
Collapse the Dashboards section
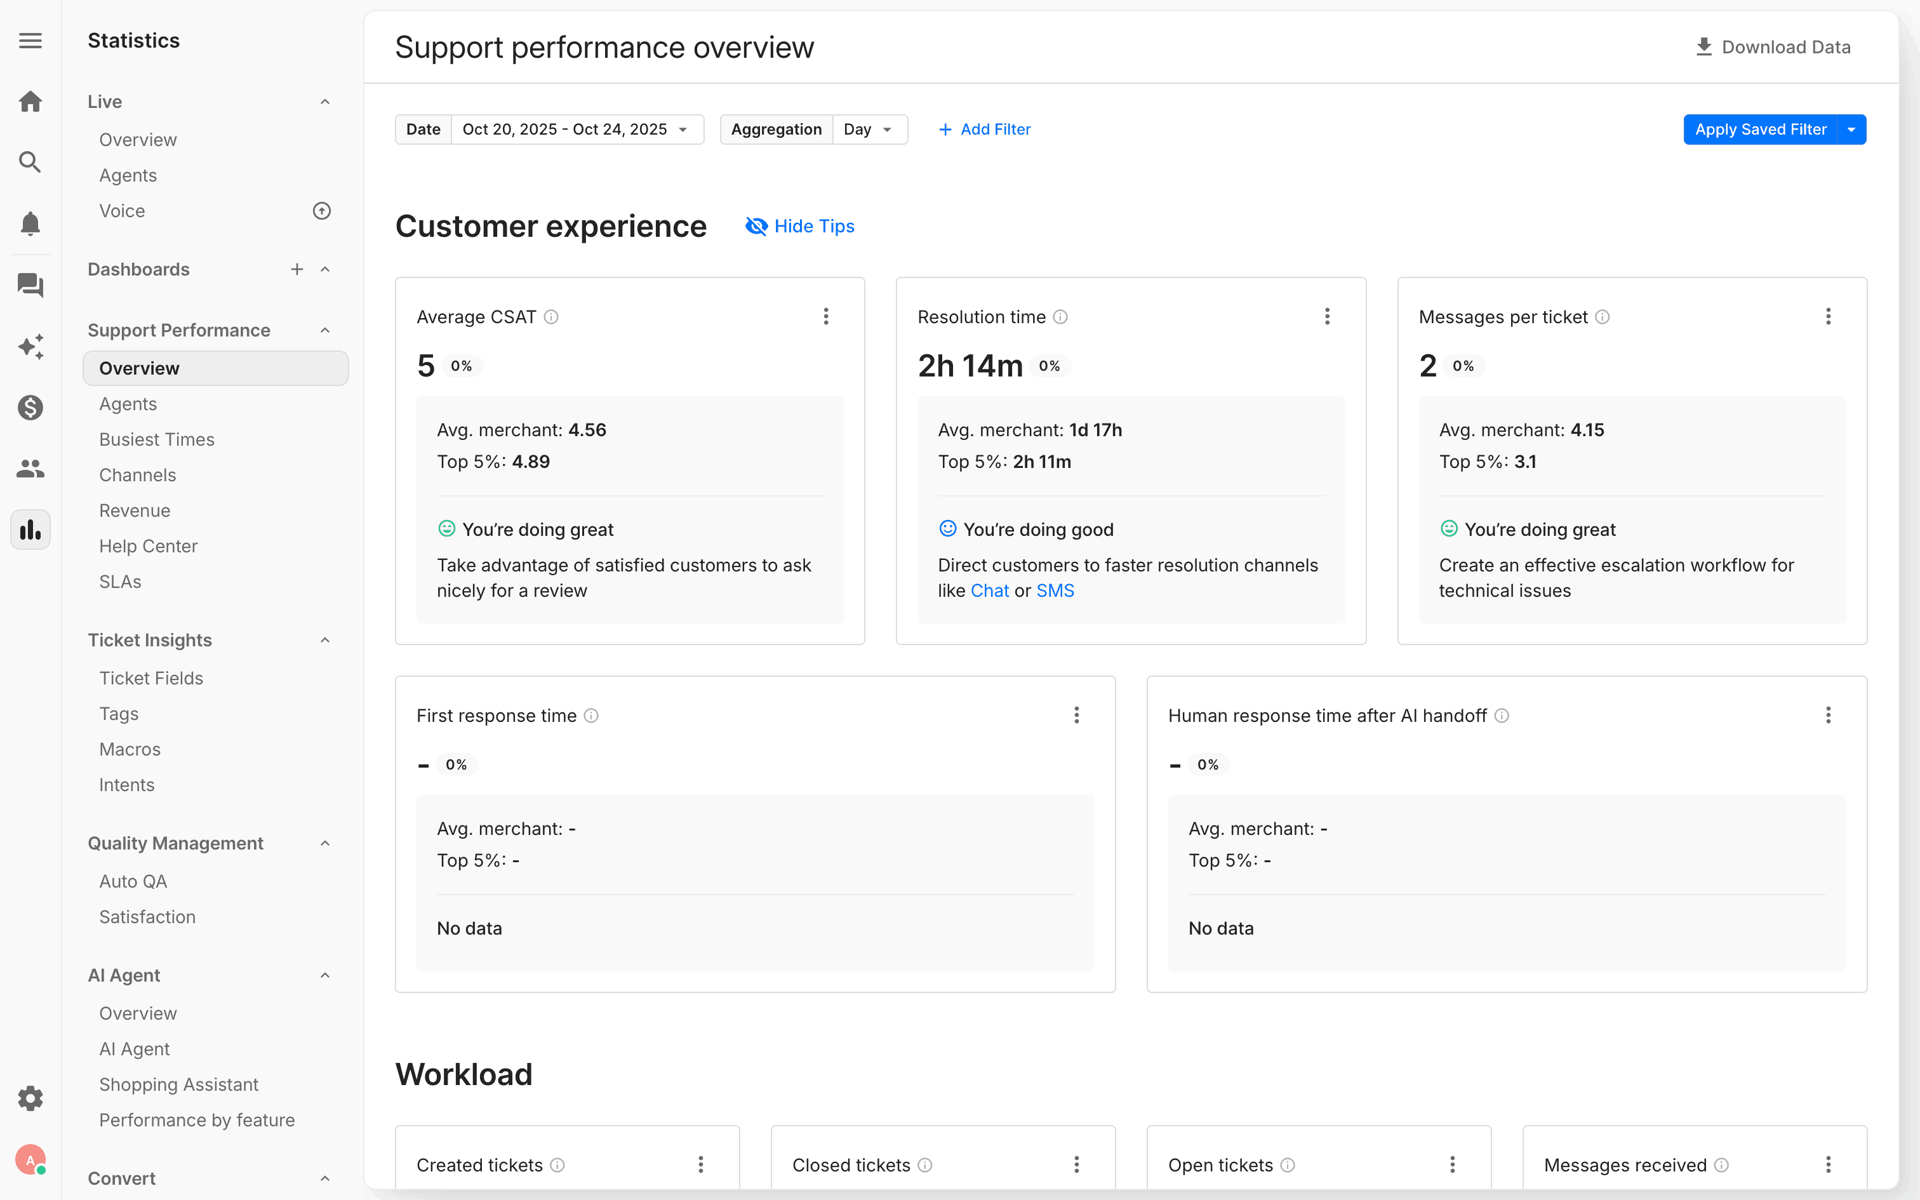click(325, 269)
